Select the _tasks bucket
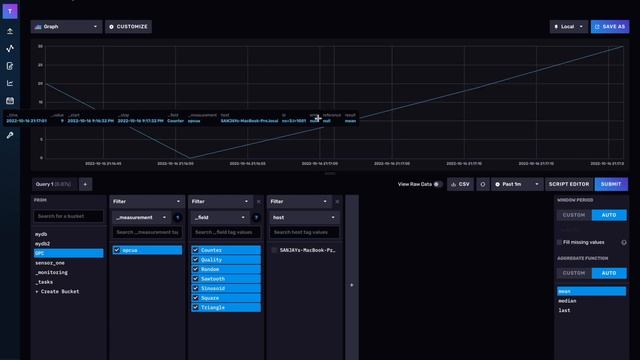640x360 pixels. (69, 282)
